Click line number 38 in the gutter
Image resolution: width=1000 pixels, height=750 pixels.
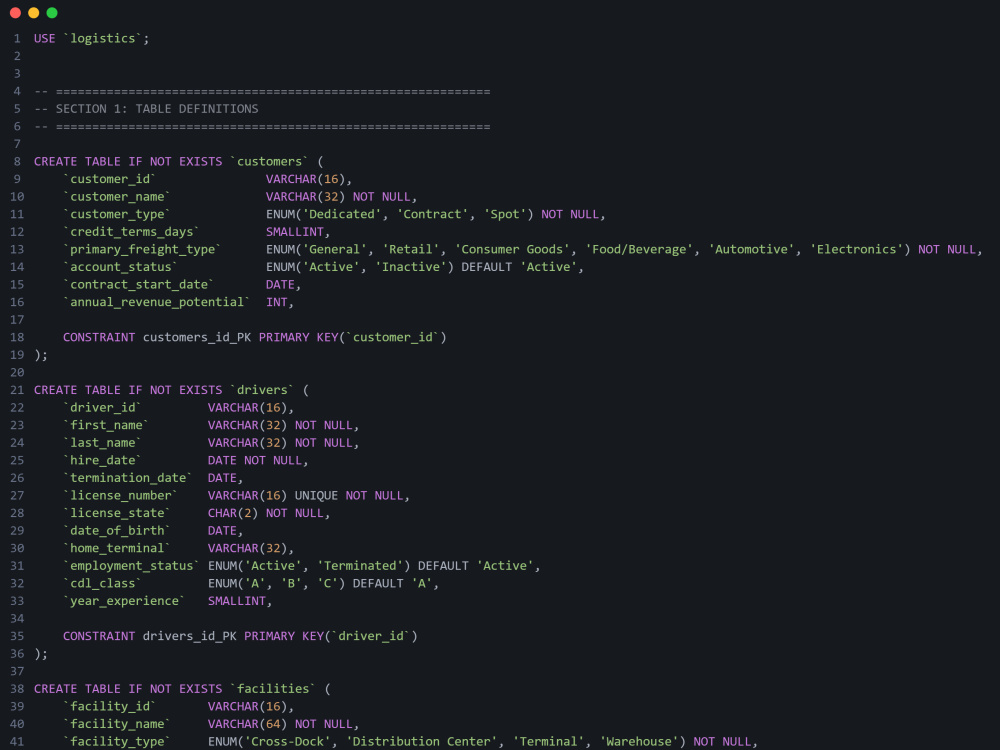pos(17,689)
